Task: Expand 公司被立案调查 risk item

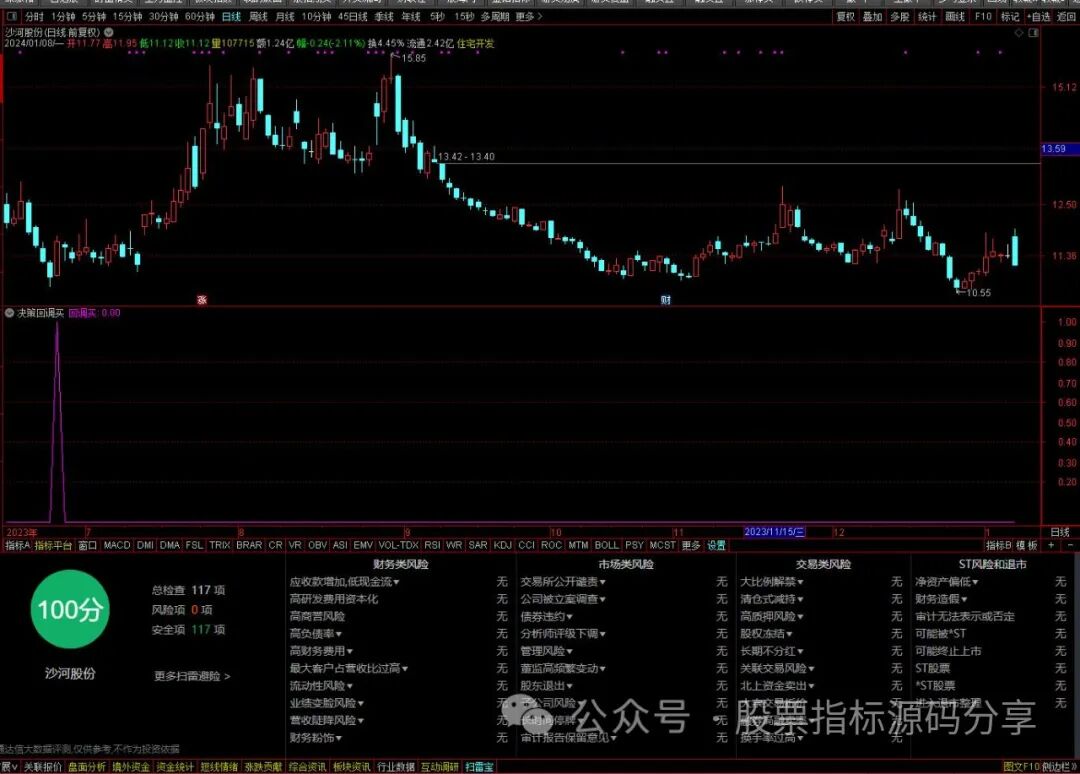Action: pos(563,599)
